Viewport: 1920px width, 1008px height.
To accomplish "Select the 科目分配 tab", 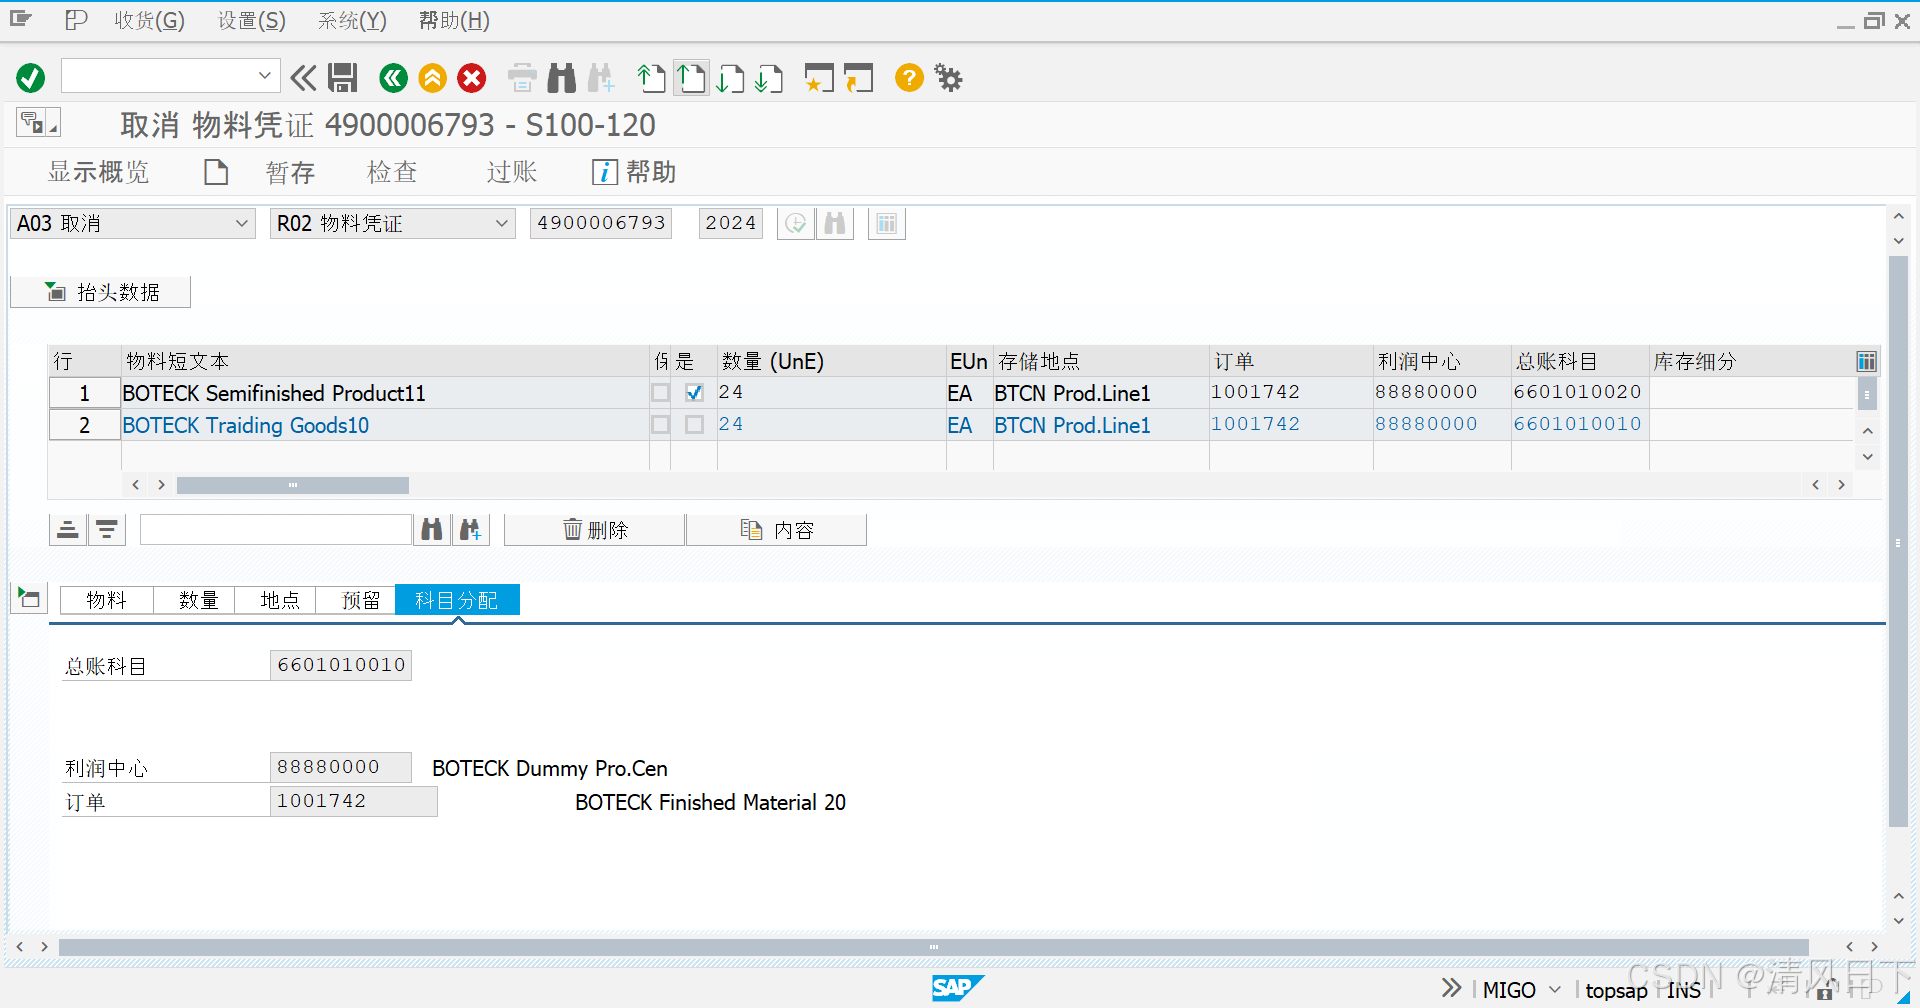I will pyautogui.click(x=457, y=600).
